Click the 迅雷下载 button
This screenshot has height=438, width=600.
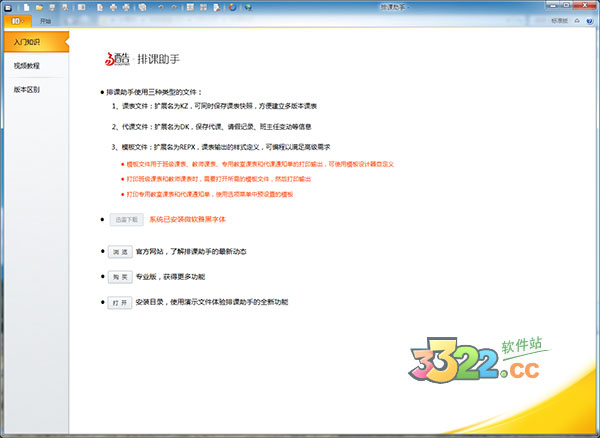(127, 220)
